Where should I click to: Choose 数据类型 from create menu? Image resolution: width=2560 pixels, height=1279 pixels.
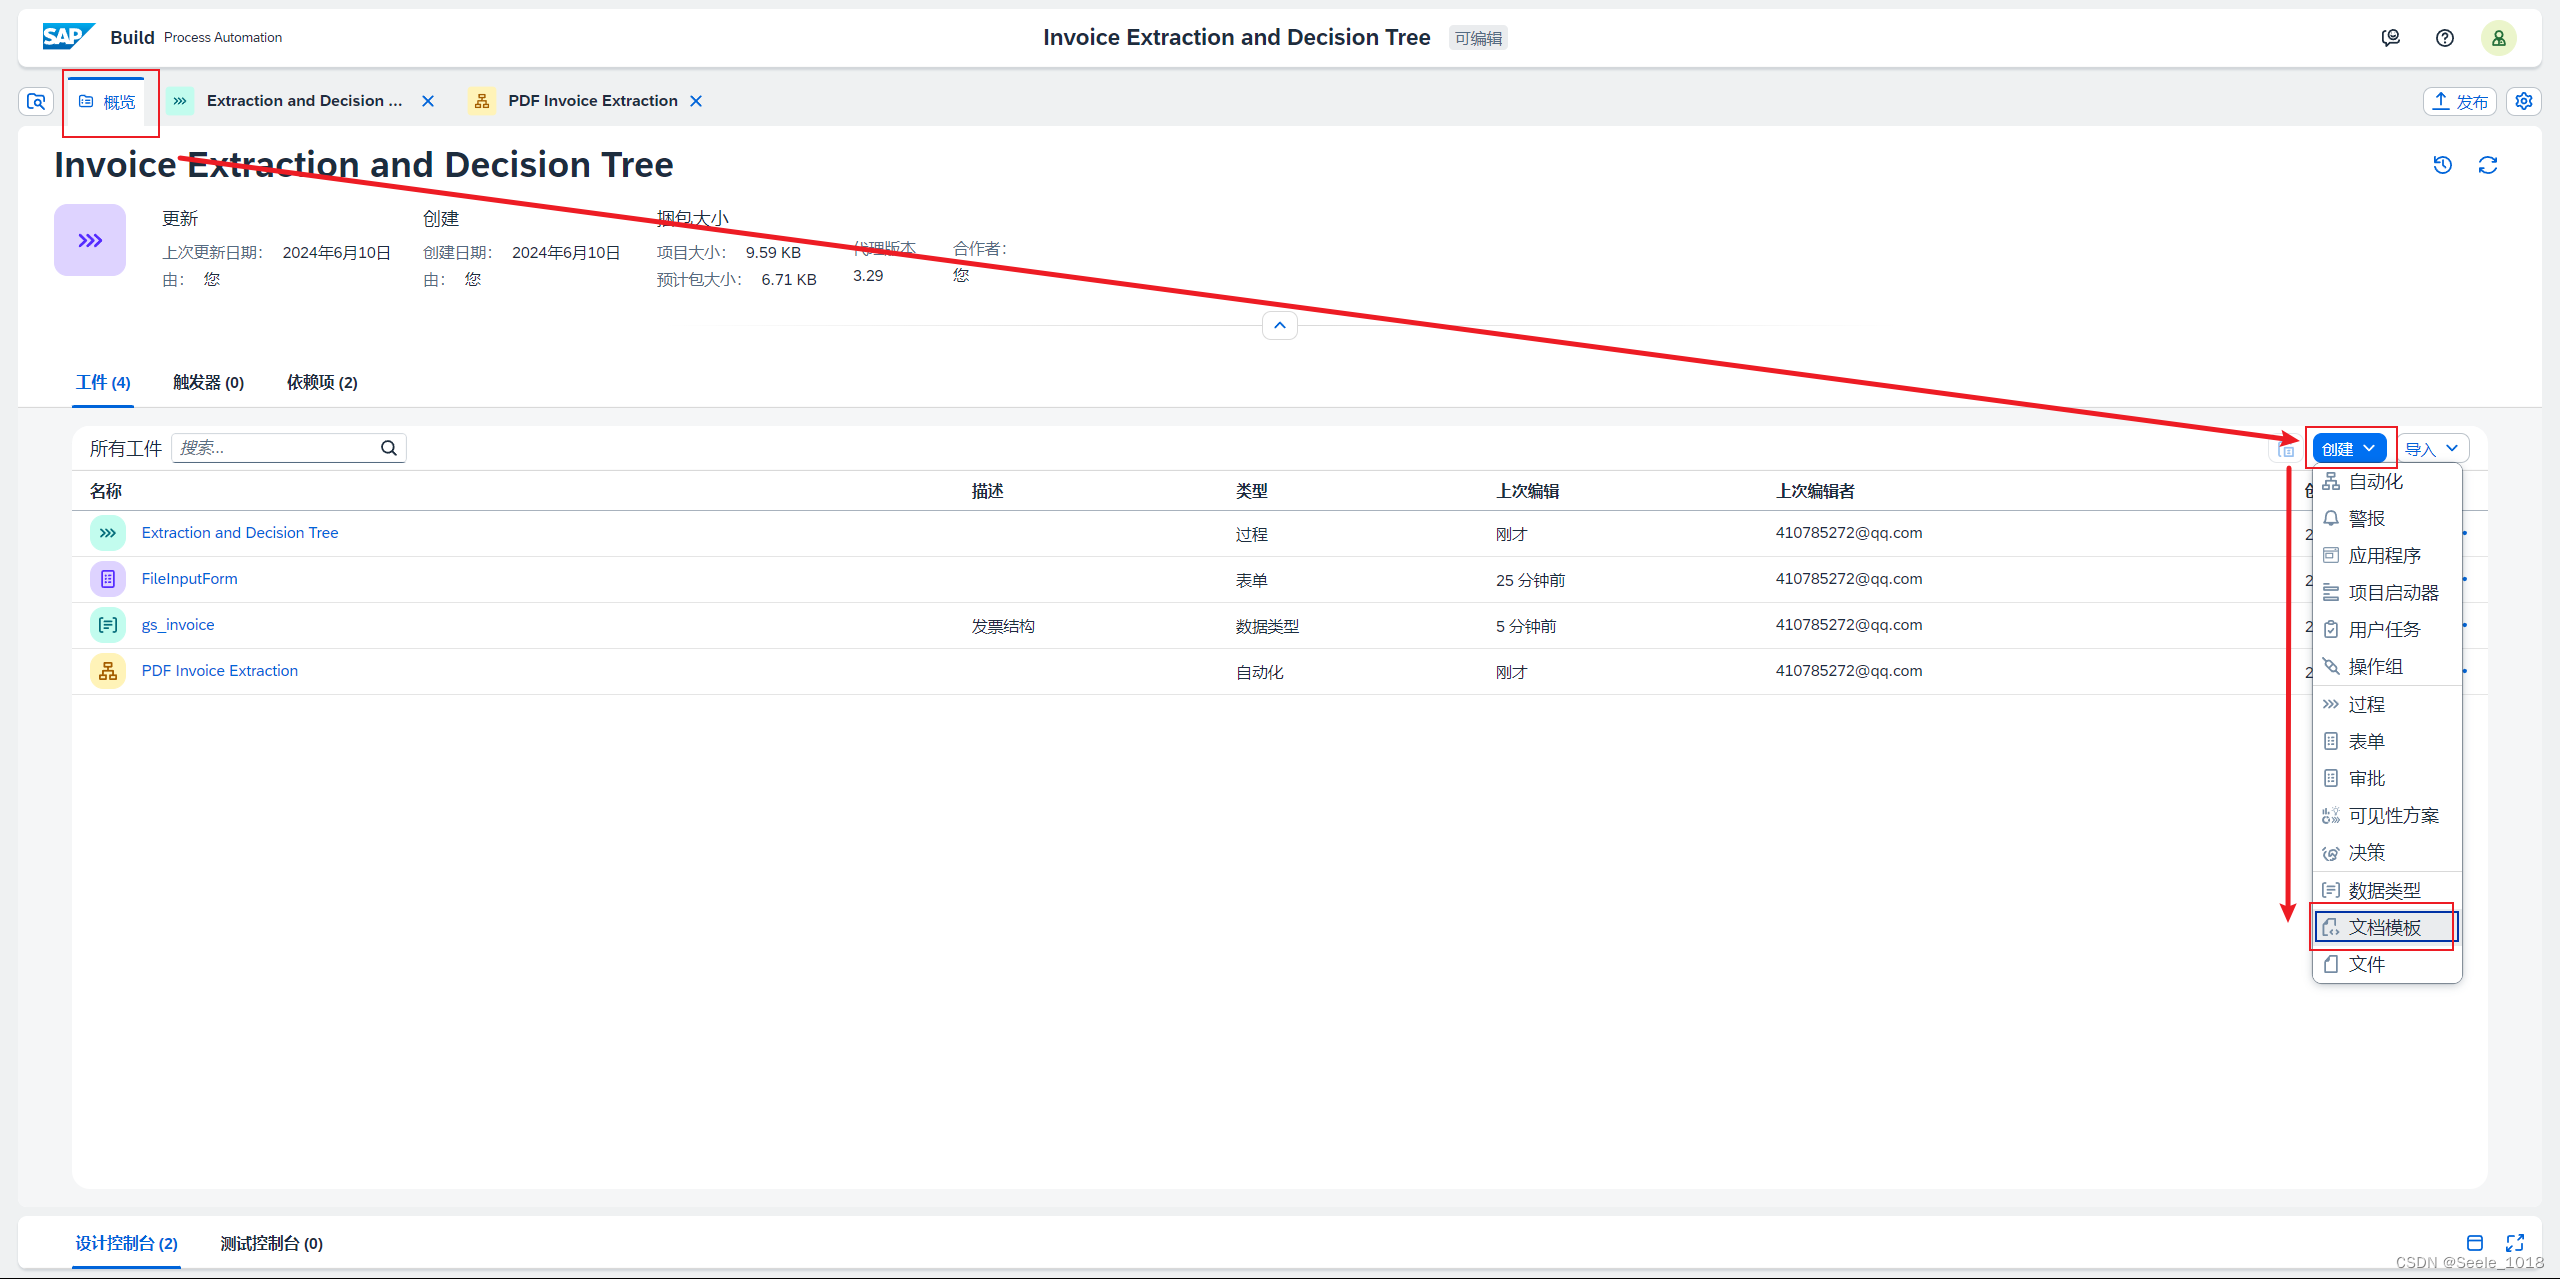[x=2388, y=891]
